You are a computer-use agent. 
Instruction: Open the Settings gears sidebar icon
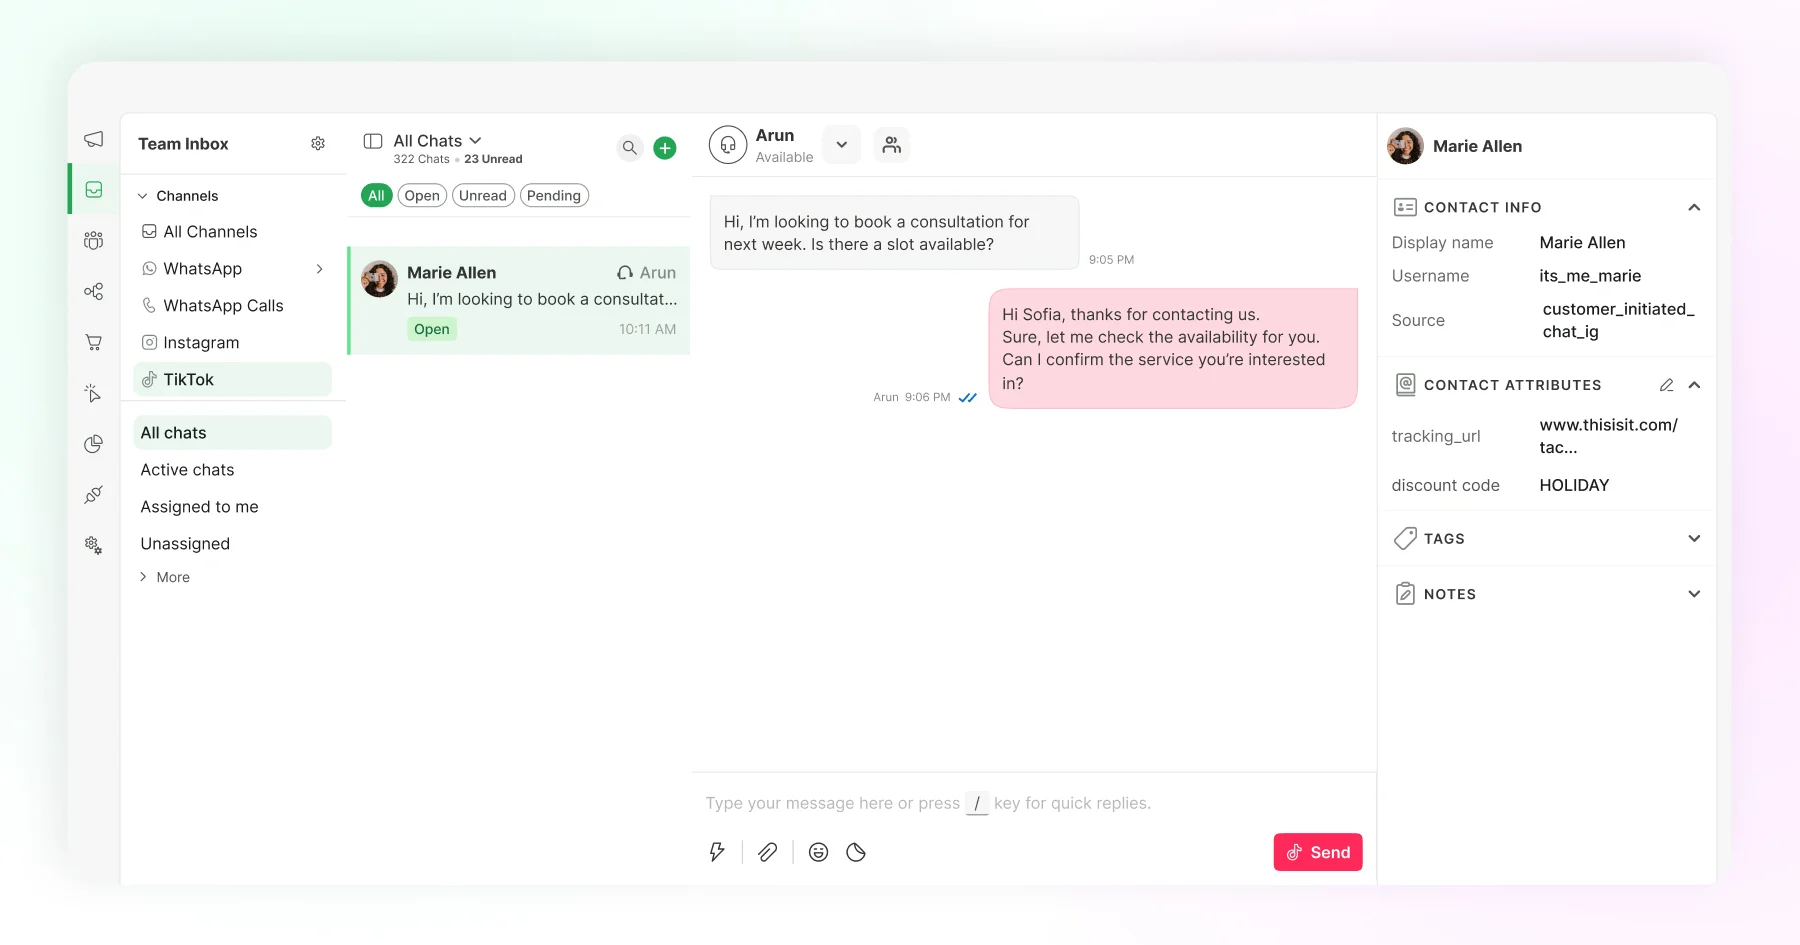[x=94, y=545]
